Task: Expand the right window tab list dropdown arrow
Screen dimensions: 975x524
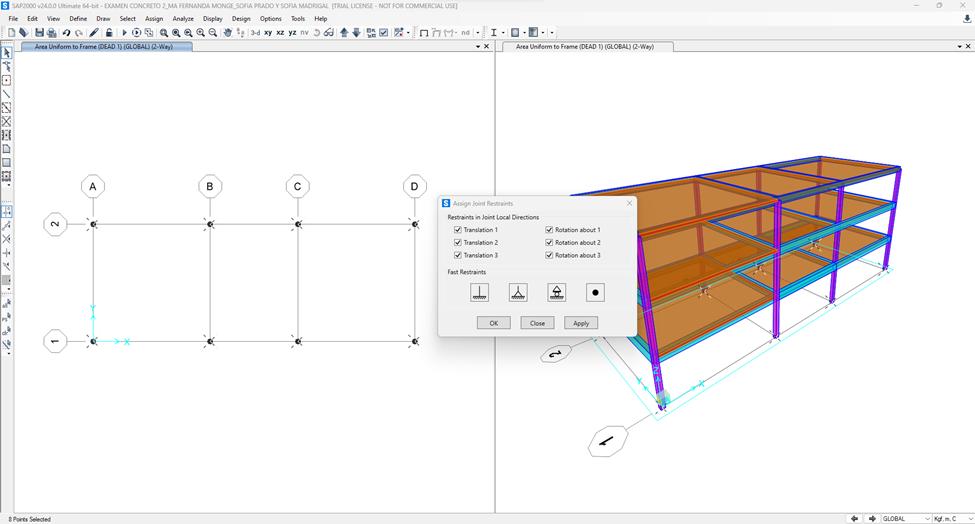Action: pos(960,47)
